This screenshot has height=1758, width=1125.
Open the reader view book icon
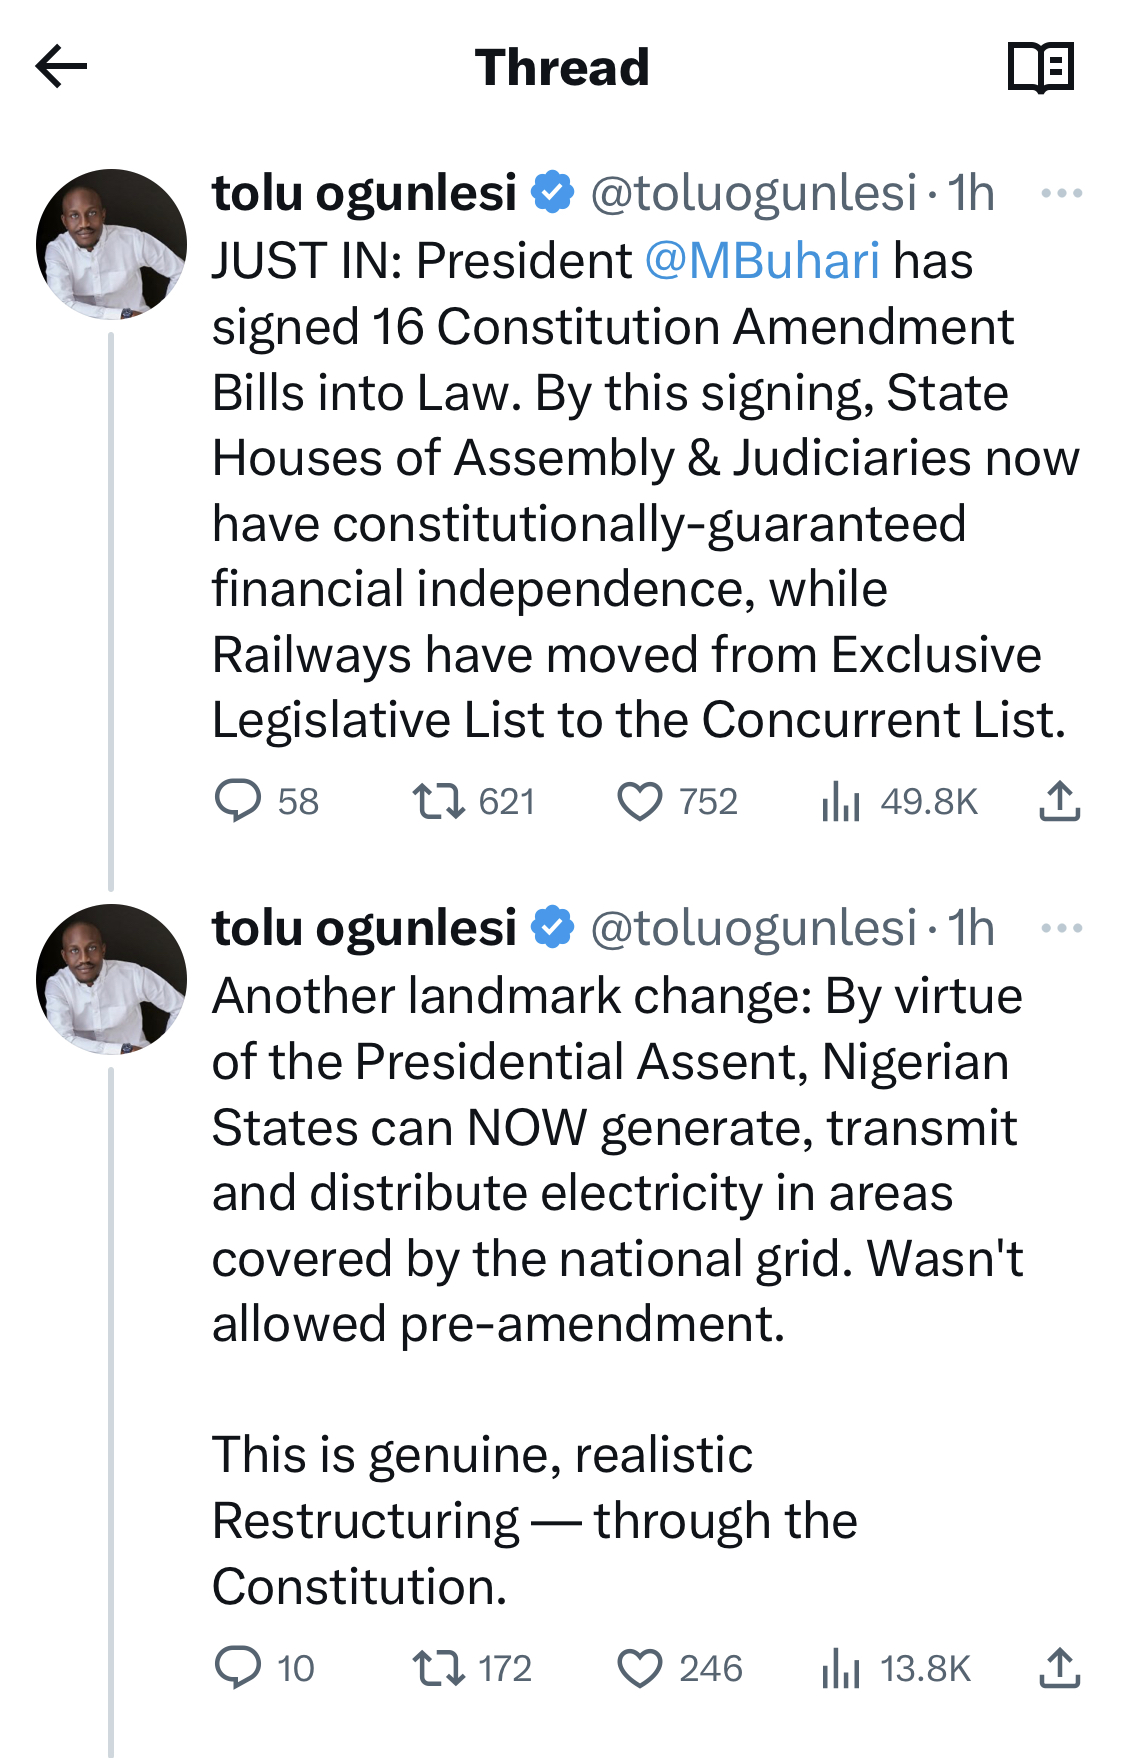pyautogui.click(x=1041, y=67)
